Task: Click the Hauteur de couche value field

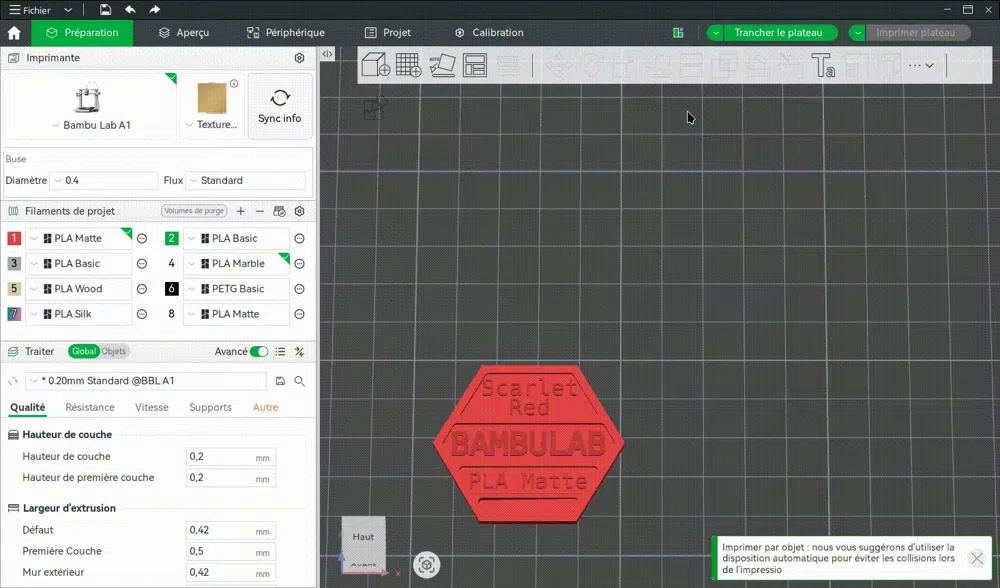Action: point(231,457)
